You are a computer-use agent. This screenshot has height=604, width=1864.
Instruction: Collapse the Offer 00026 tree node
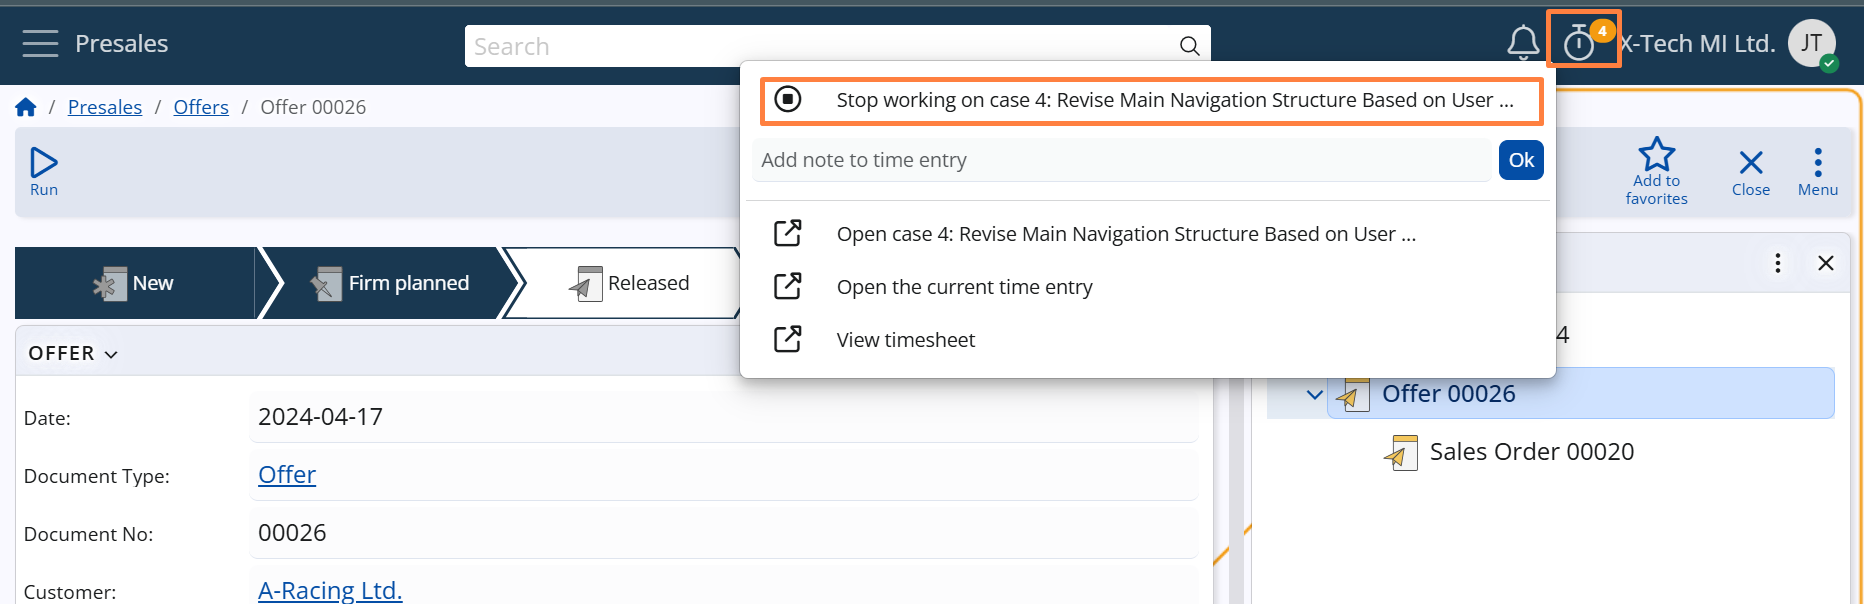[x=1314, y=394]
